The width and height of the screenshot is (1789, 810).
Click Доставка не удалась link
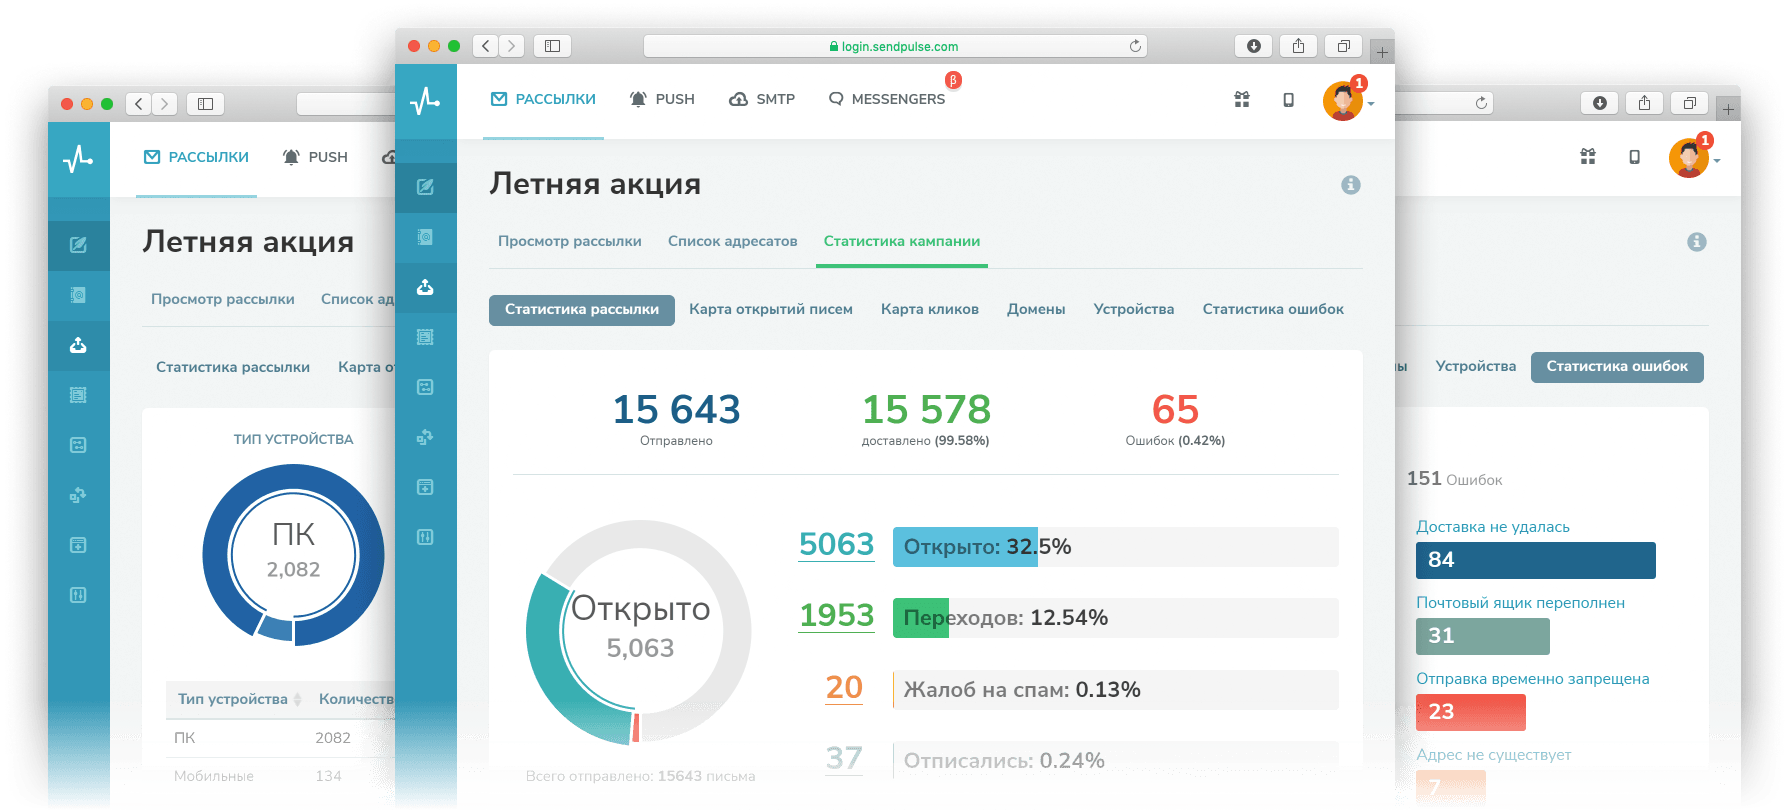(1493, 527)
